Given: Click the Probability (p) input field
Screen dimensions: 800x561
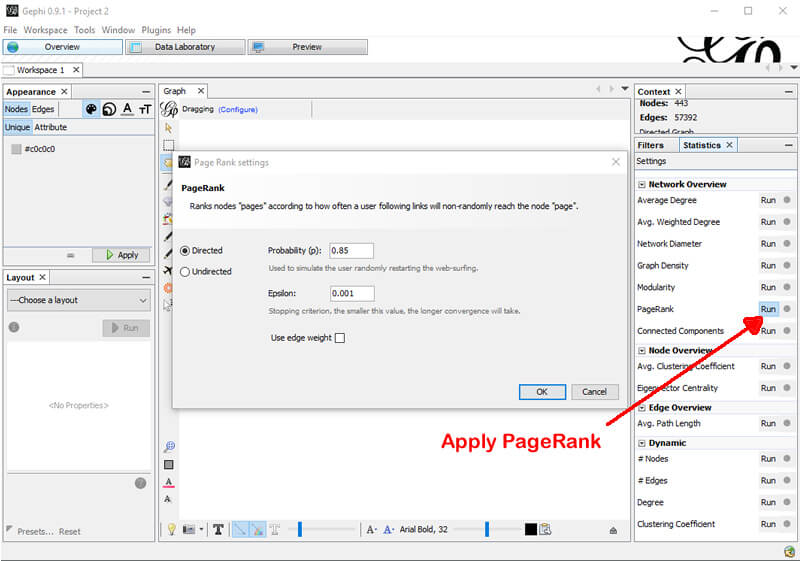Looking at the screenshot, I should [x=352, y=251].
